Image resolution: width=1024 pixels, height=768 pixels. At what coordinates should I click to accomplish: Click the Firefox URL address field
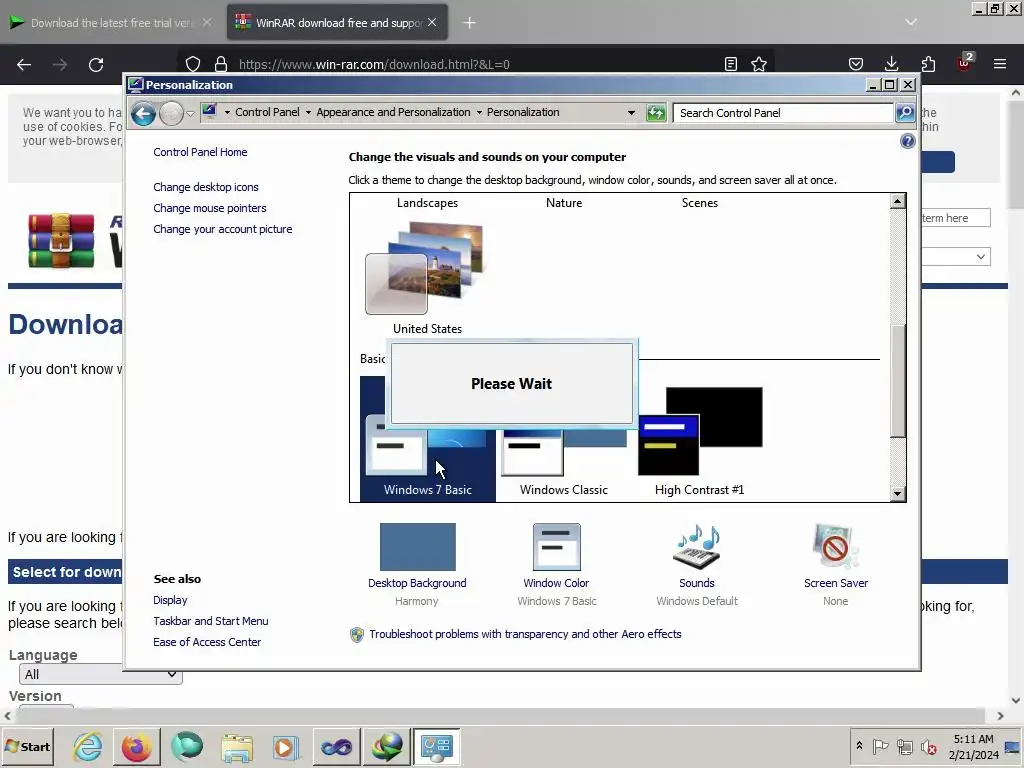tap(477, 64)
